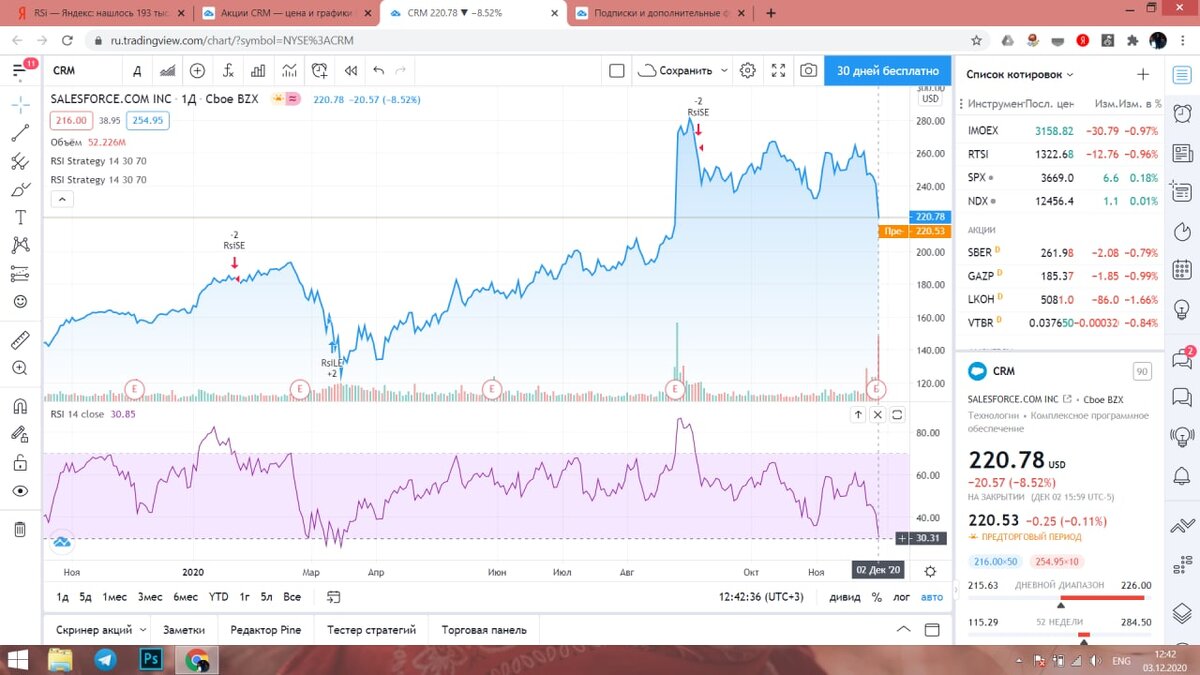
Task: Select the pitchfork drawing tool
Action: (x=20, y=161)
